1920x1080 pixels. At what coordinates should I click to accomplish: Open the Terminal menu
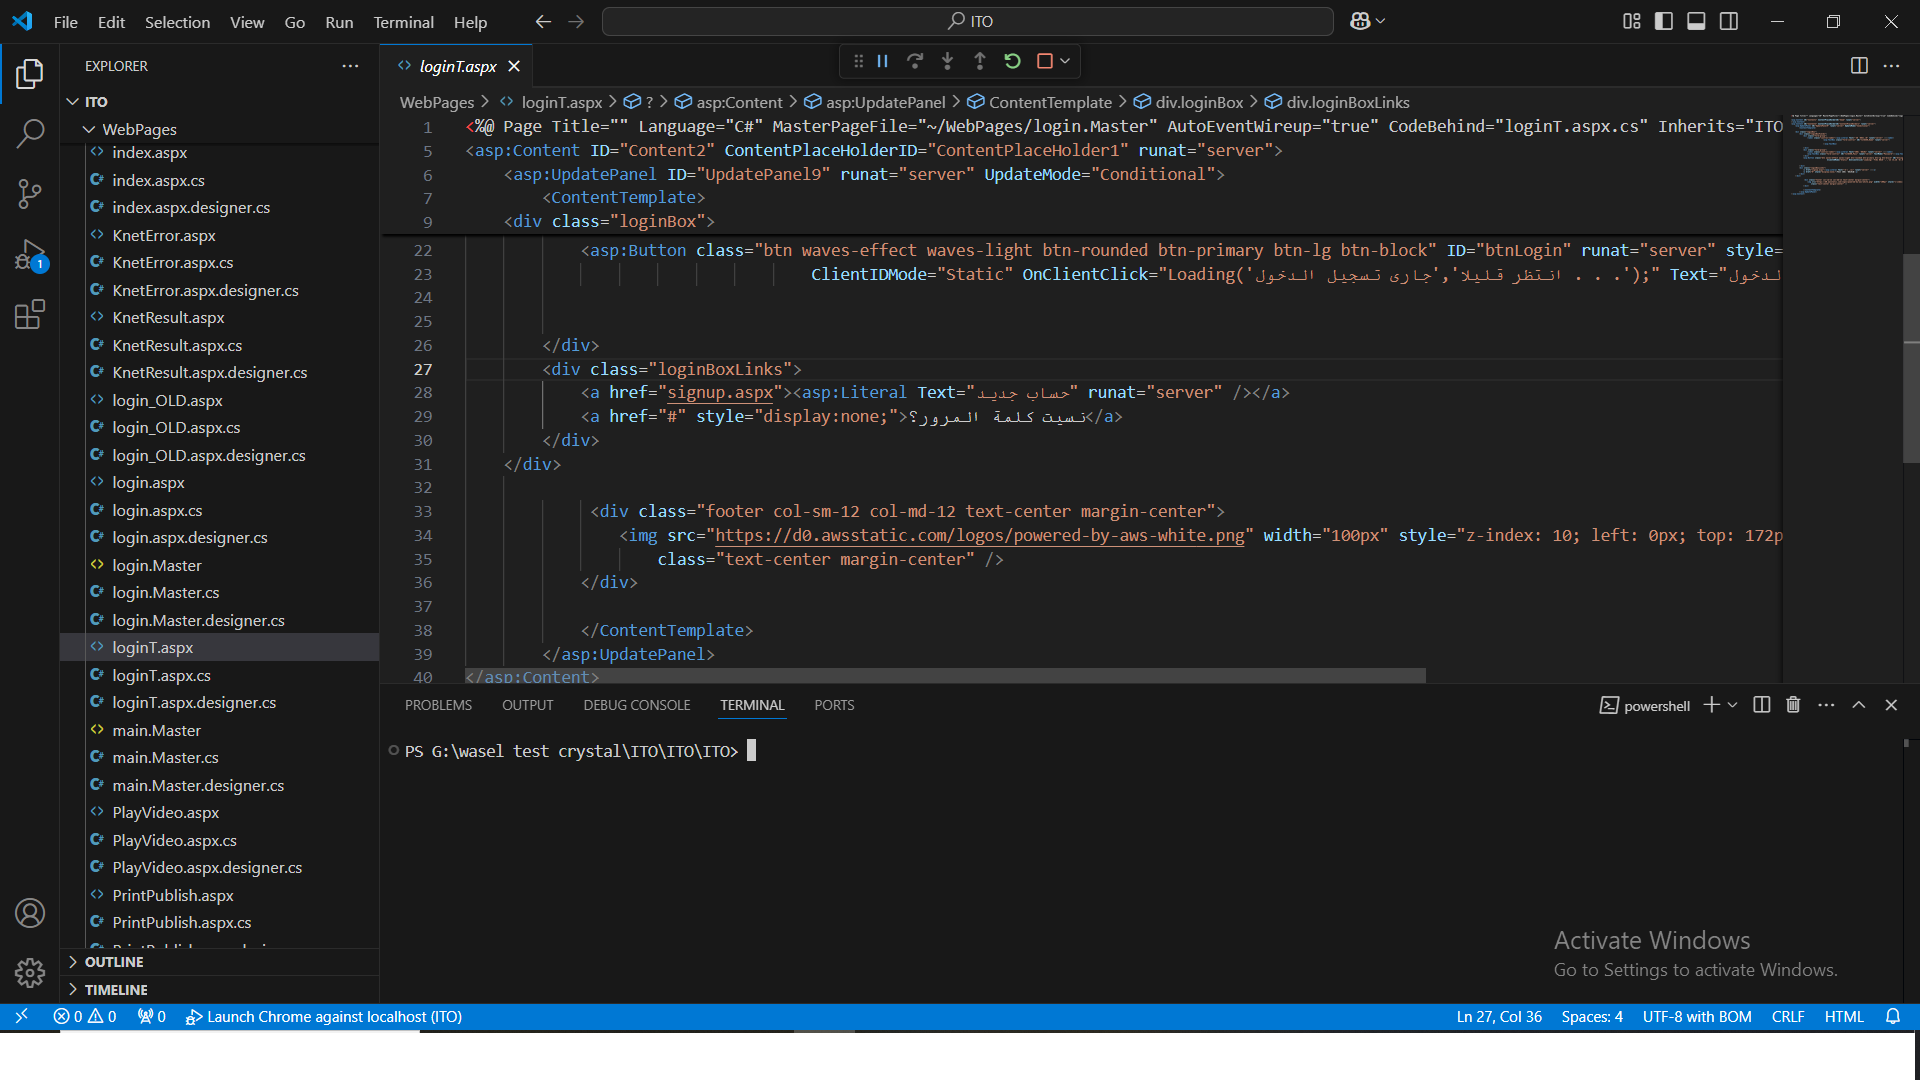(403, 22)
